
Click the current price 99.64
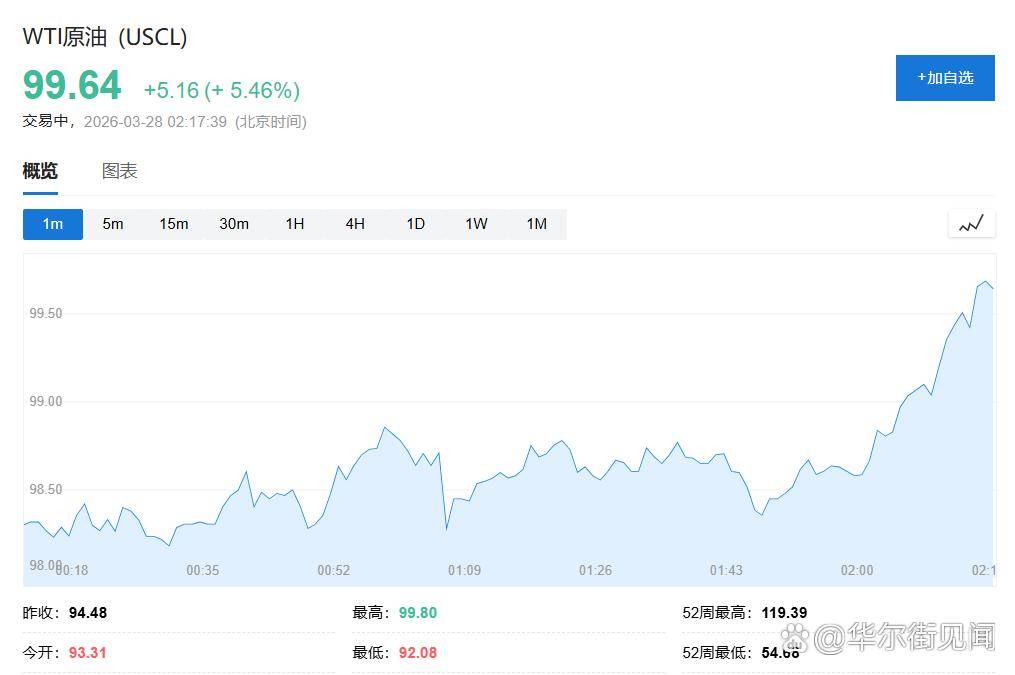[72, 86]
